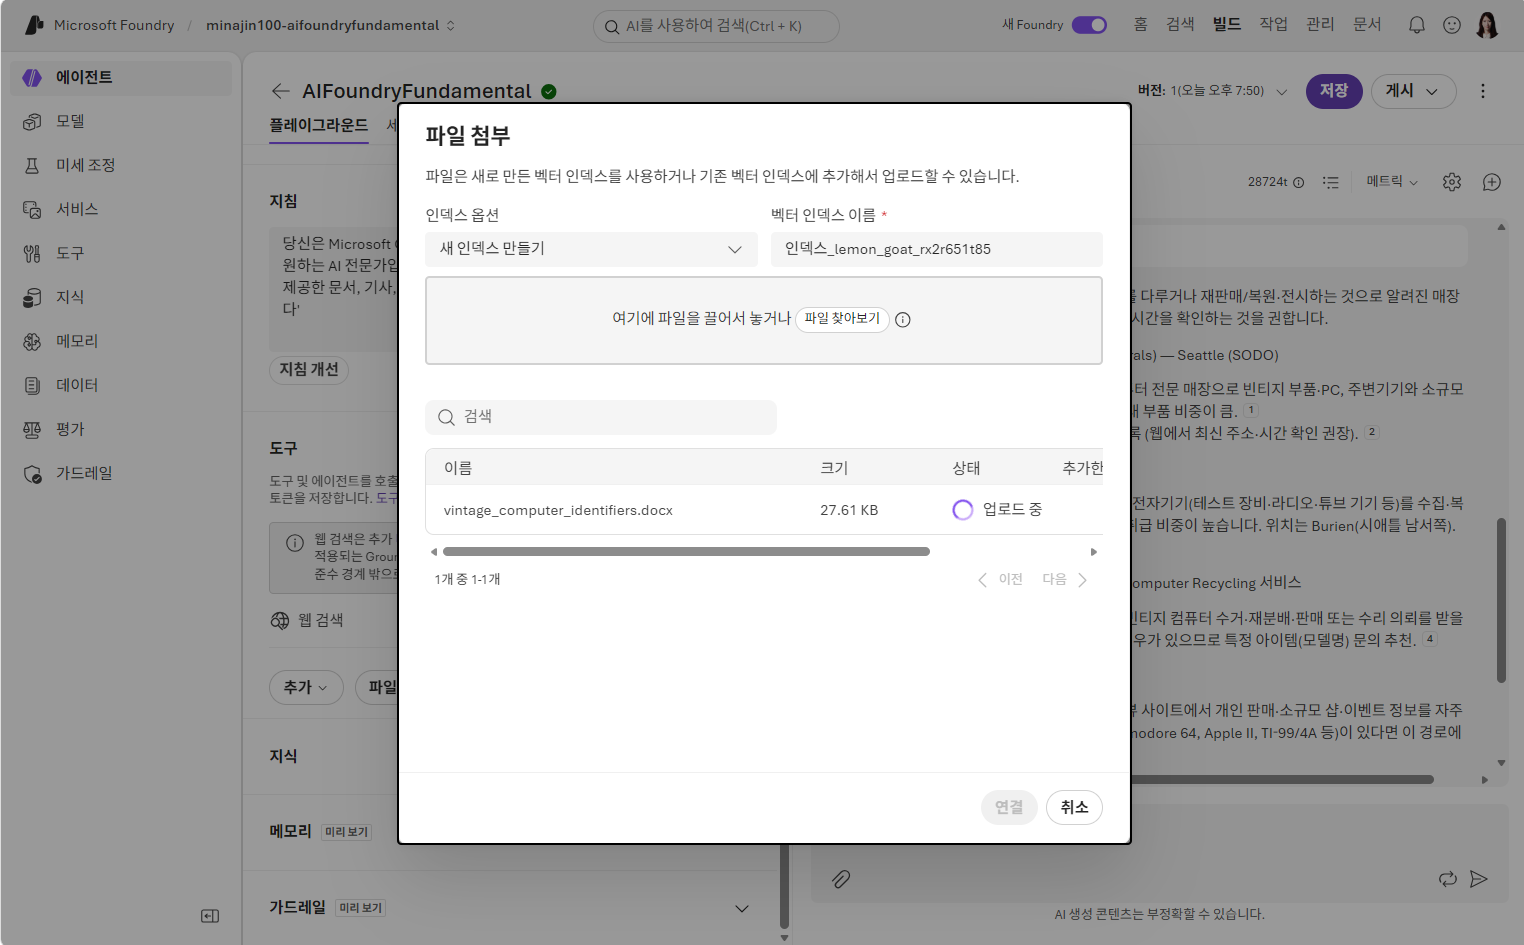Click the 저장 button
This screenshot has width=1524, height=945.
pyautogui.click(x=1334, y=91)
